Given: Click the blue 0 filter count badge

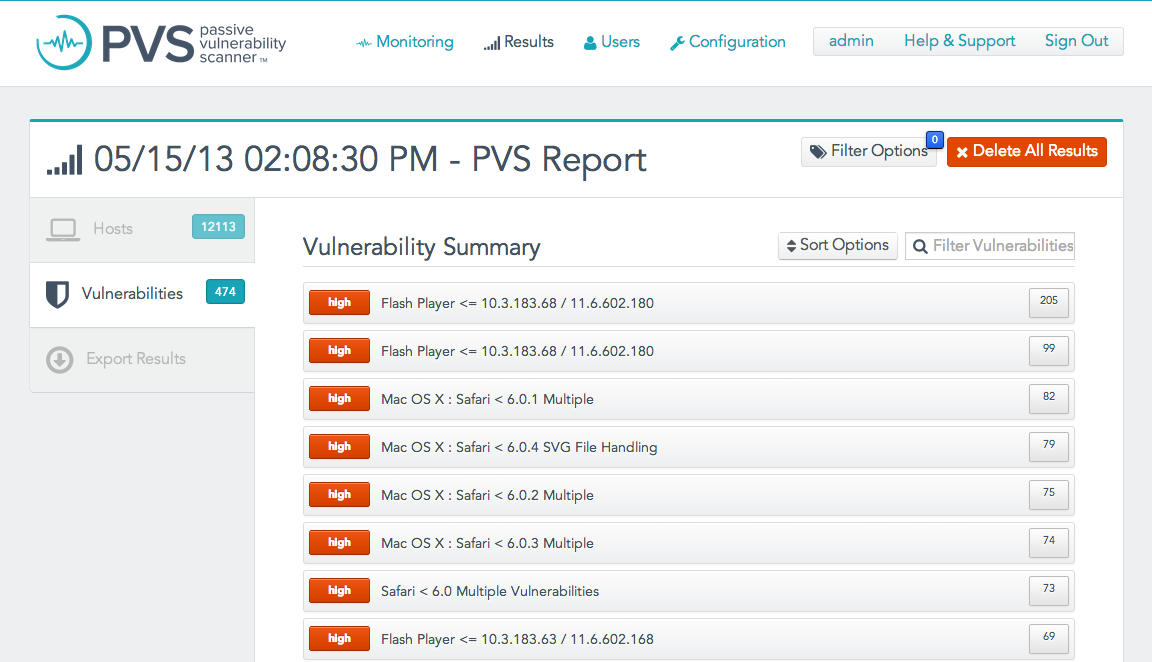Looking at the screenshot, I should (x=935, y=140).
